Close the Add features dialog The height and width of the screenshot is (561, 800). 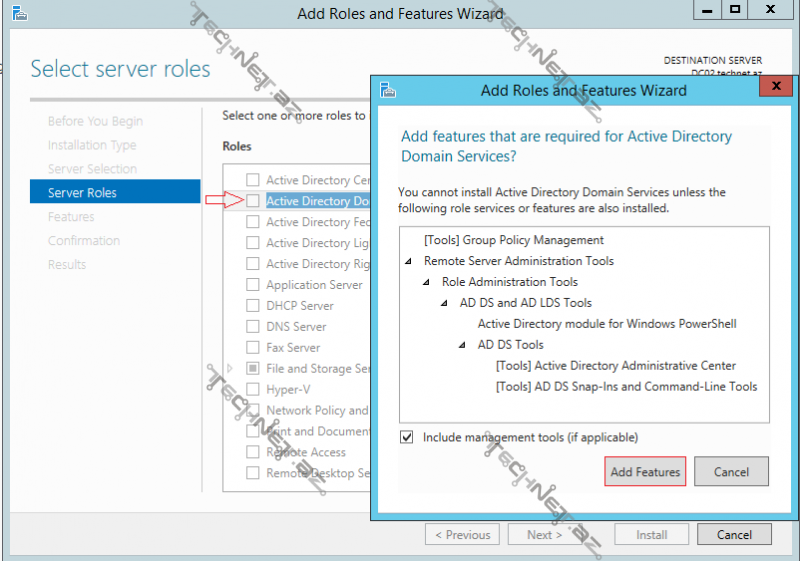(x=776, y=89)
